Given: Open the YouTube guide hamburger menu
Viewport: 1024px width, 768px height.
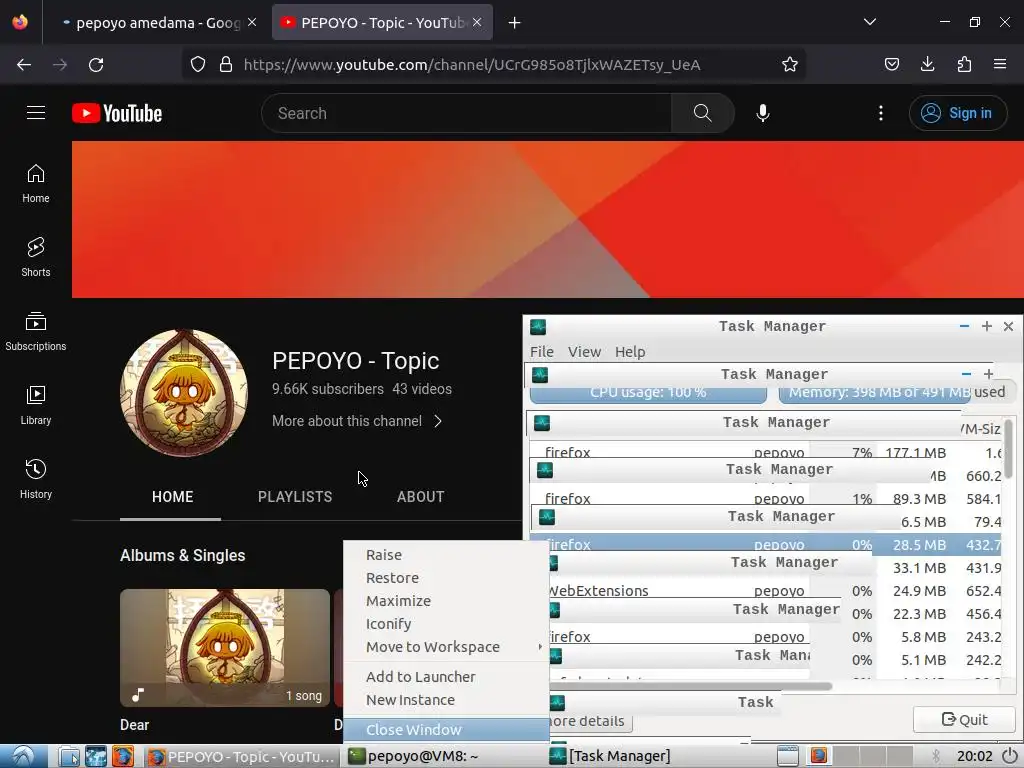Looking at the screenshot, I should pos(36,113).
